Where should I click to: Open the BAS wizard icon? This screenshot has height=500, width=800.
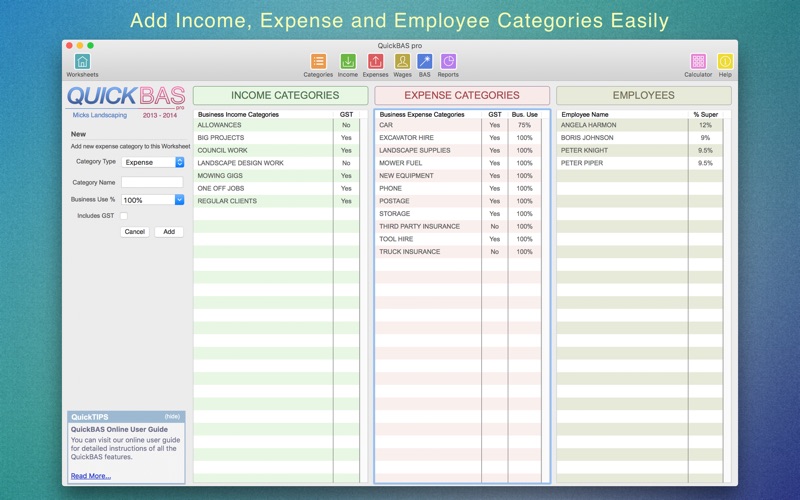pos(424,62)
